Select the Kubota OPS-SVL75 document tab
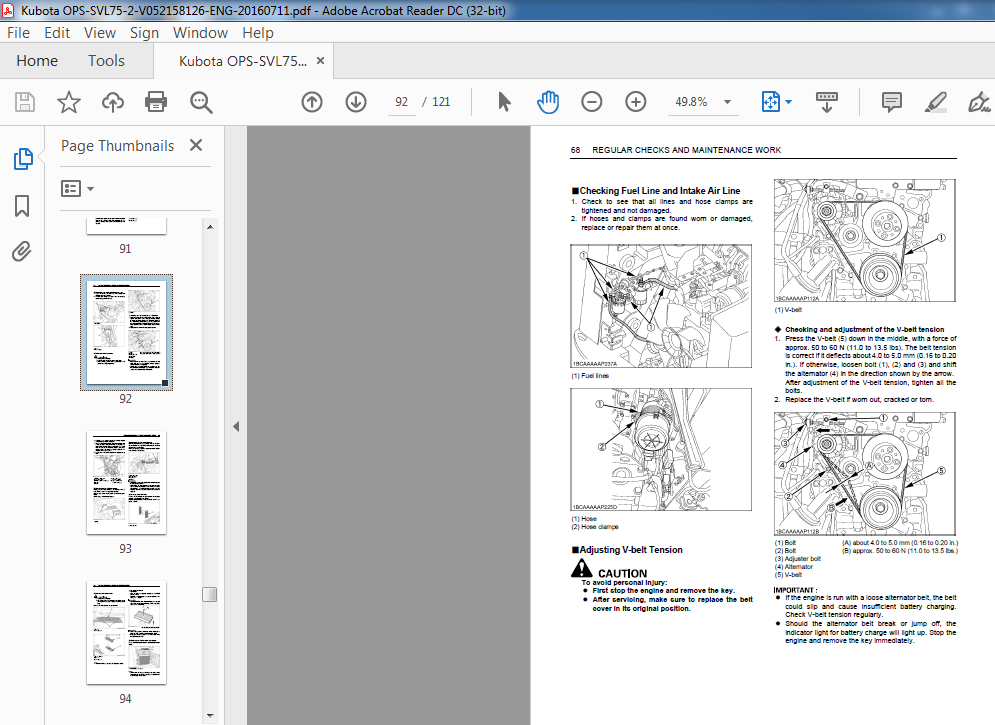The height and width of the screenshot is (725, 995). (243, 61)
